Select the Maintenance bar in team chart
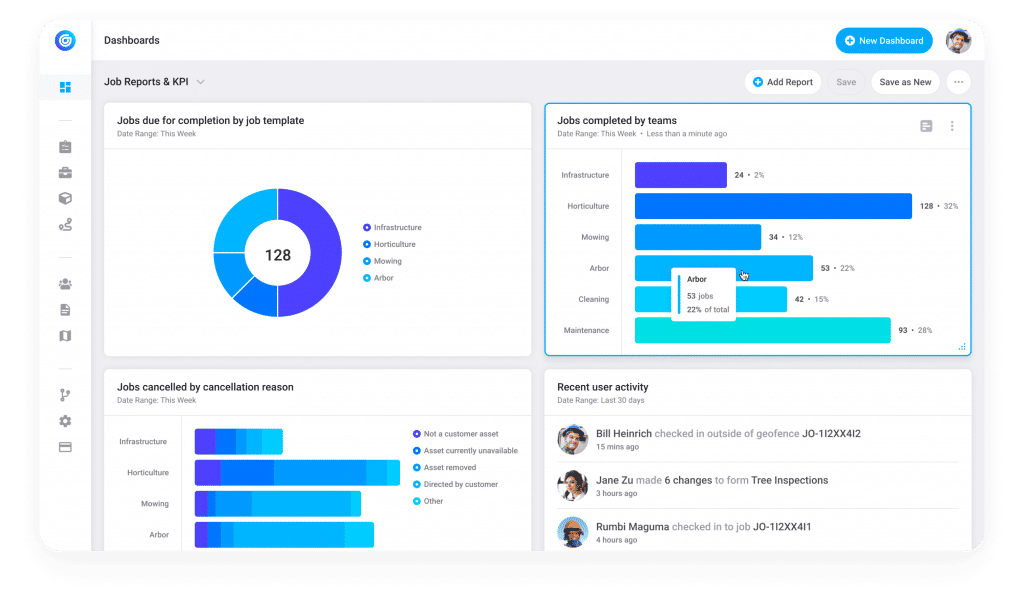Image resolution: width=1024 pixels, height=610 pixels. (761, 330)
